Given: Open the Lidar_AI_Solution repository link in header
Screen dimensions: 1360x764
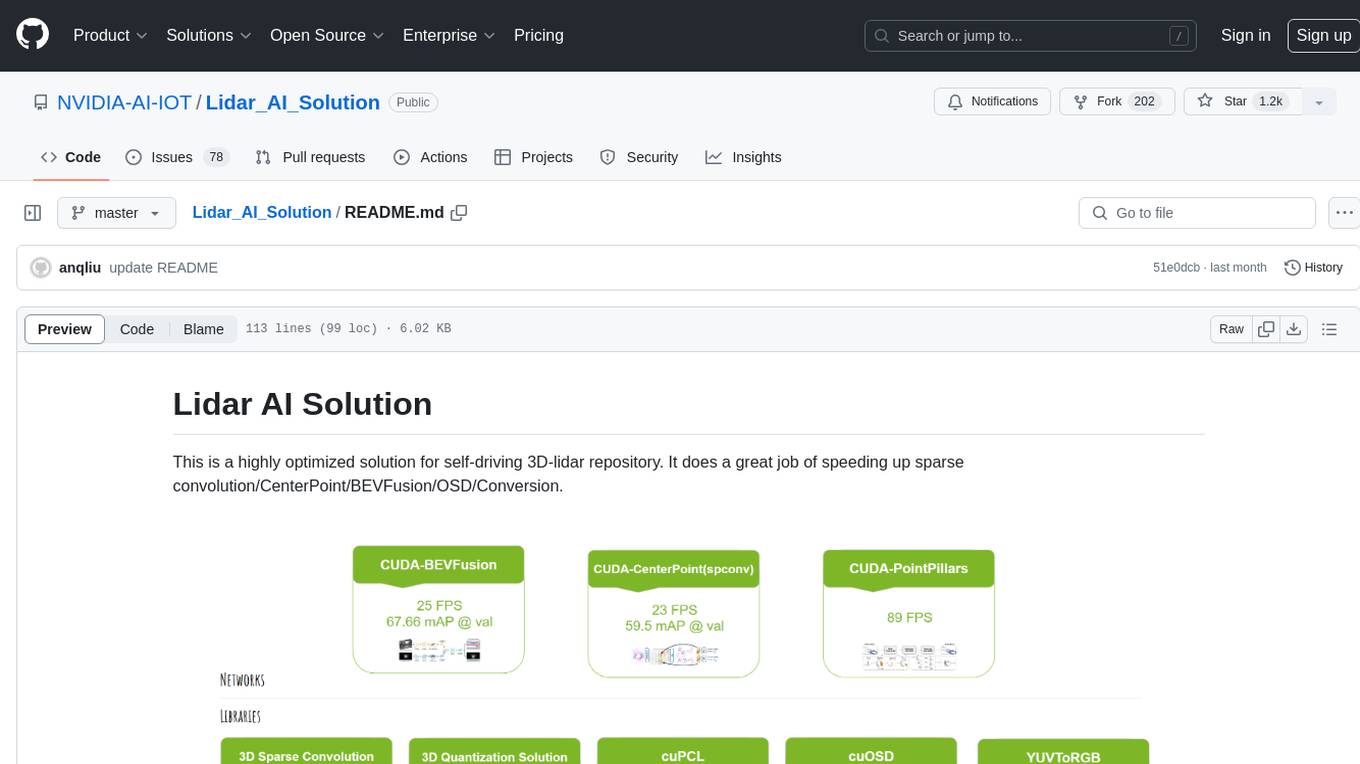Looking at the screenshot, I should click(x=292, y=102).
